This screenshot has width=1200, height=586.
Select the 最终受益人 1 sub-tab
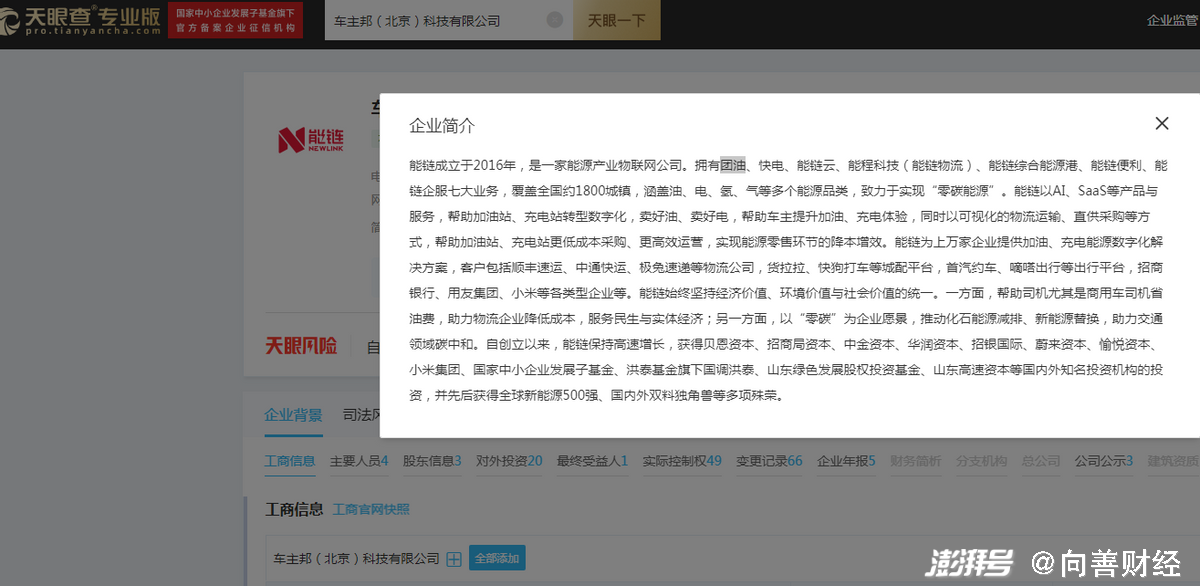[x=592, y=461]
